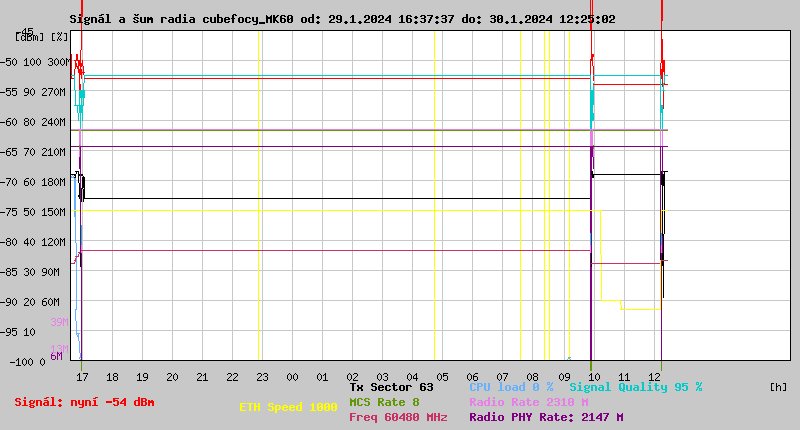
Task: Click the Freq 60480 MHz legend entry
Action: coord(398,417)
